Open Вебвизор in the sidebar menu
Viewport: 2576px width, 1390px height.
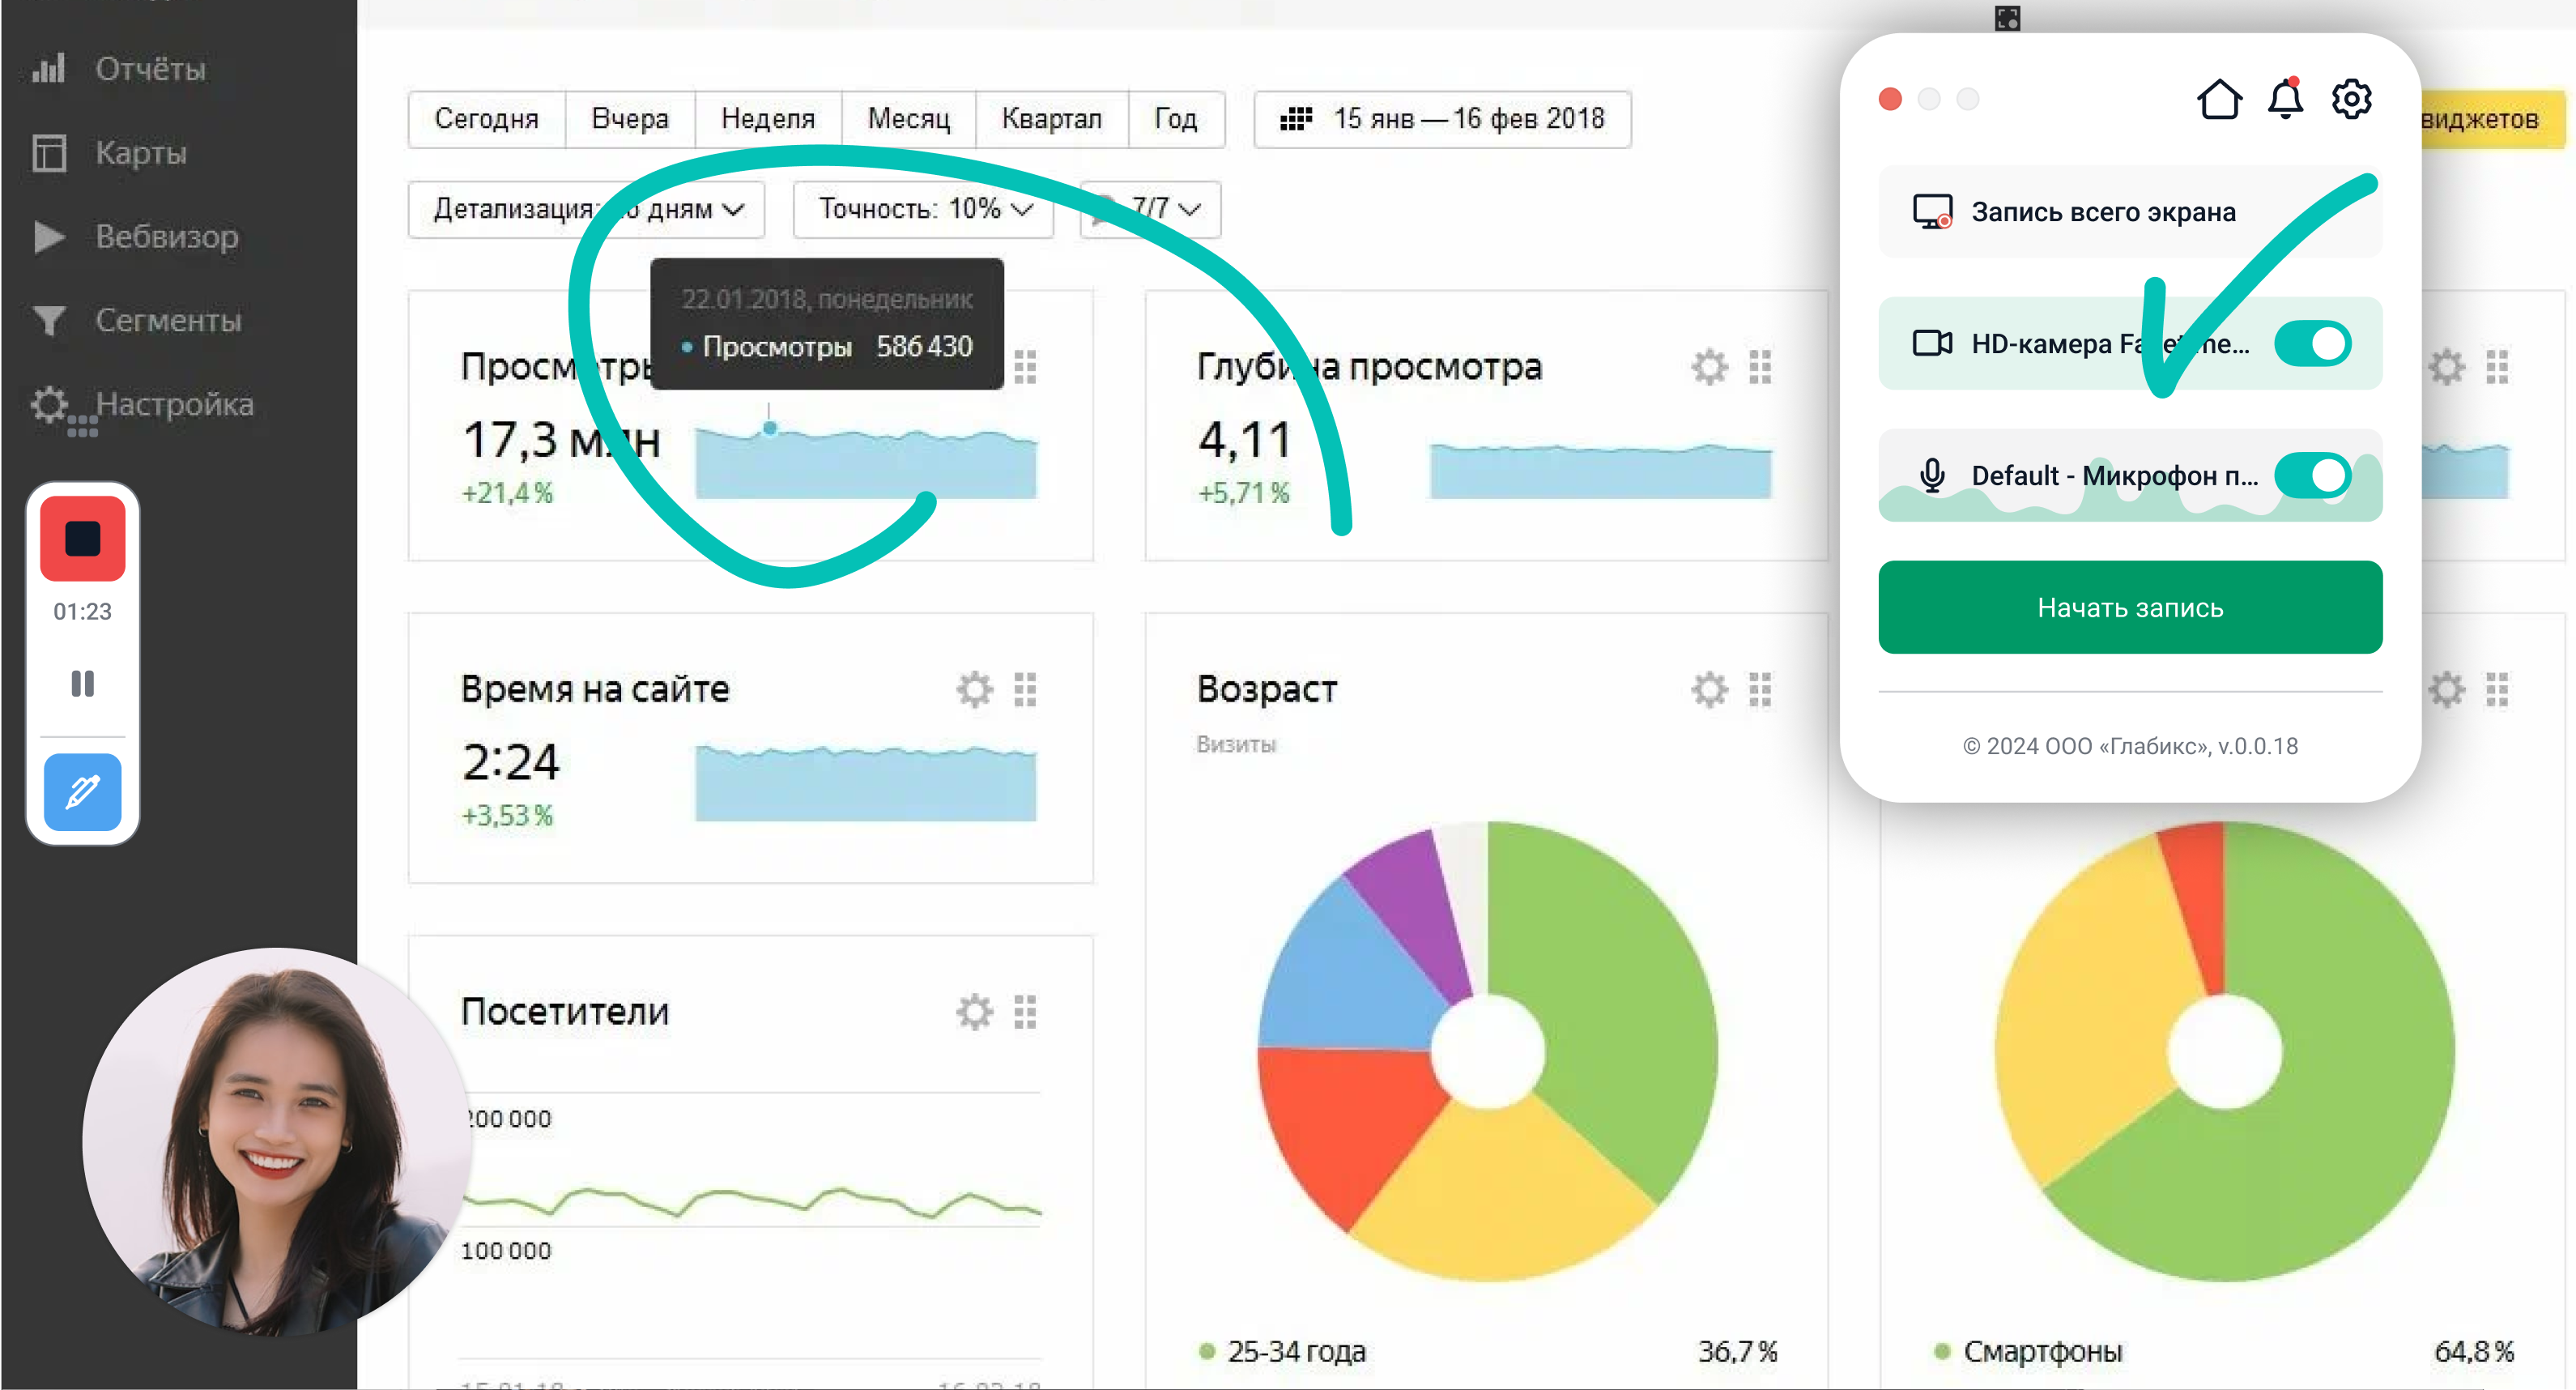click(x=166, y=237)
